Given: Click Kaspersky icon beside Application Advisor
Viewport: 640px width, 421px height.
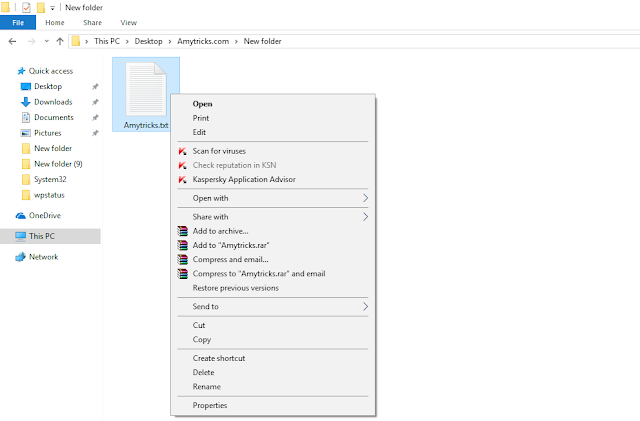Looking at the screenshot, I should tap(182, 180).
